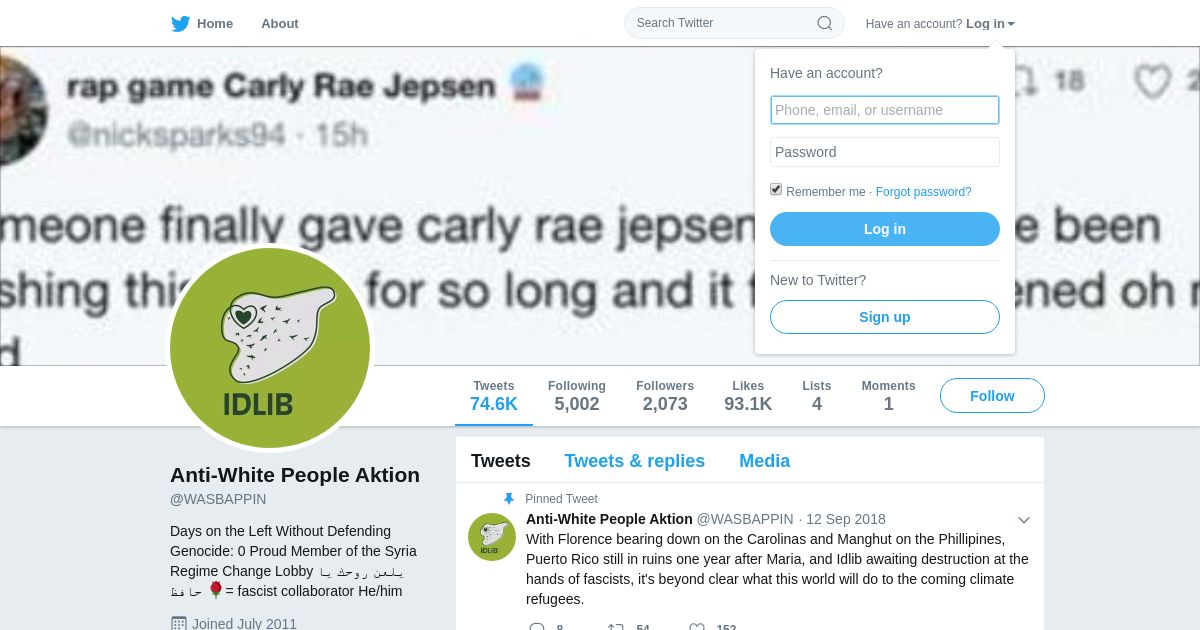Focus the Phone, email, or username field

[885, 110]
